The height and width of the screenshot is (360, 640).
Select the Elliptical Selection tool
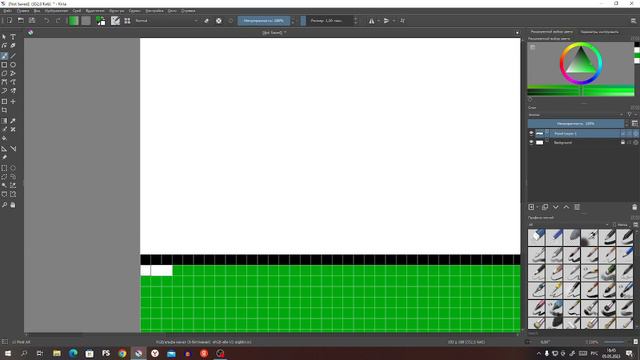point(13,168)
